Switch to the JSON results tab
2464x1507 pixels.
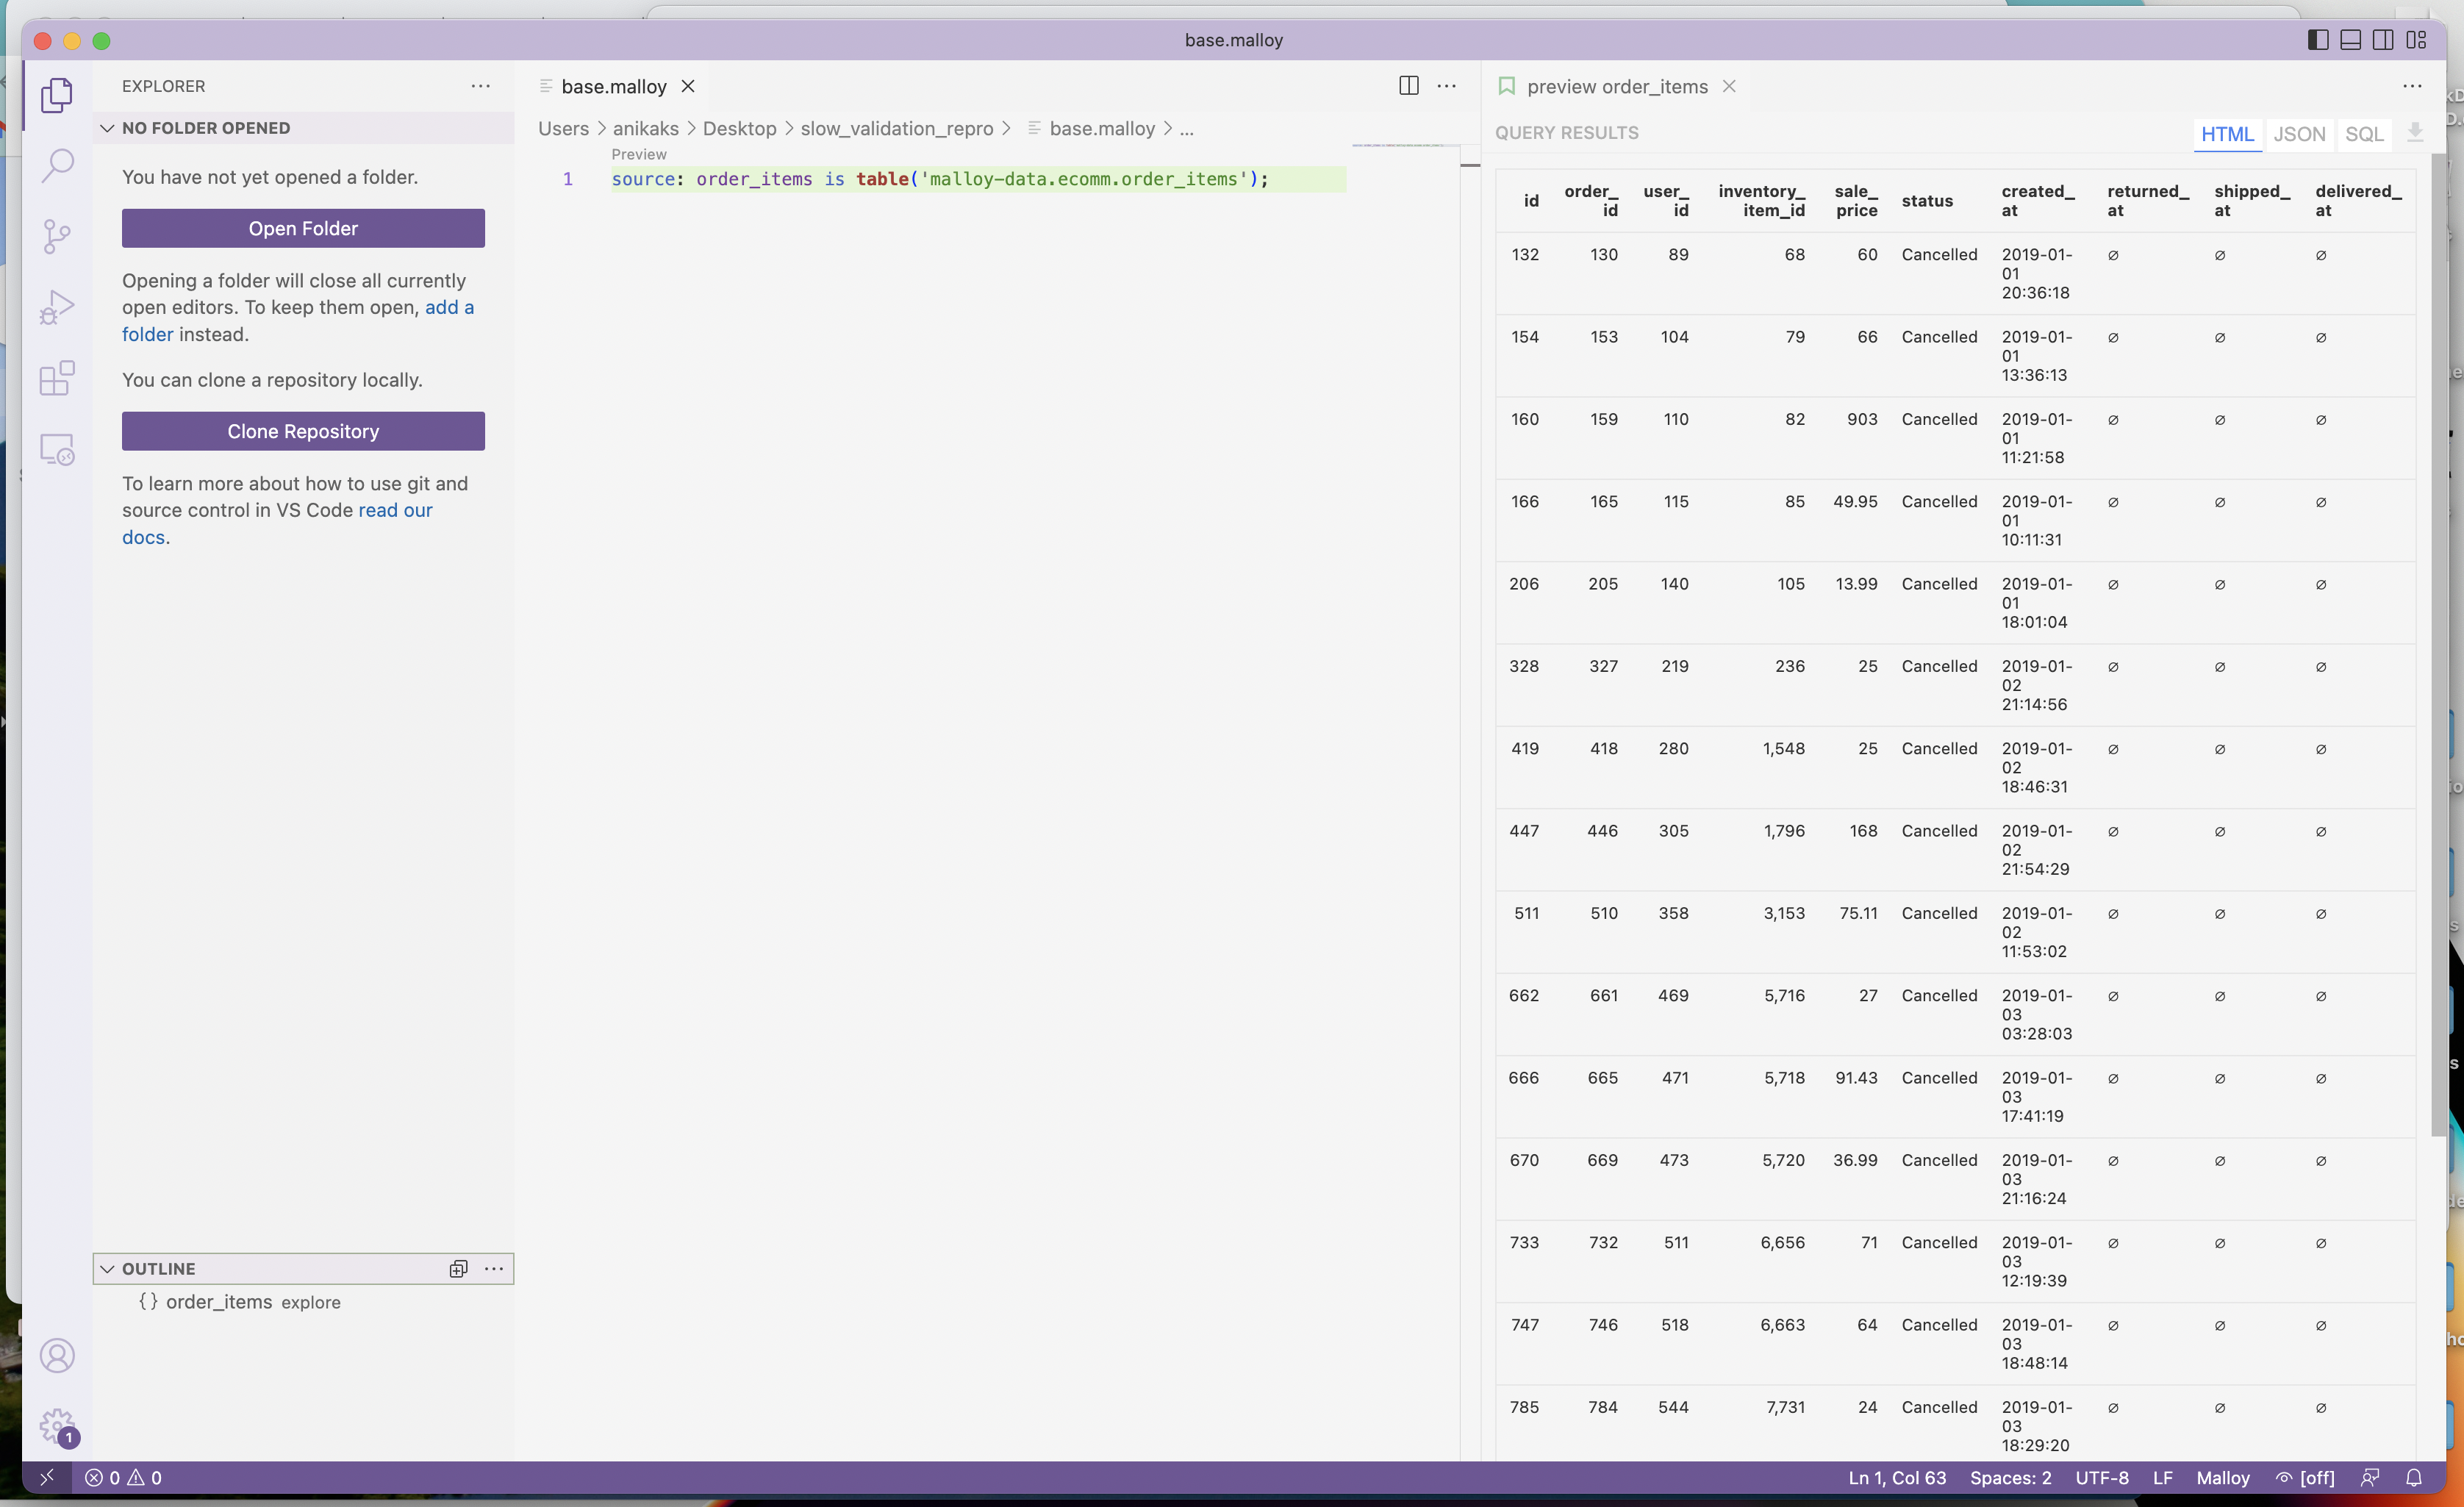click(x=2299, y=133)
